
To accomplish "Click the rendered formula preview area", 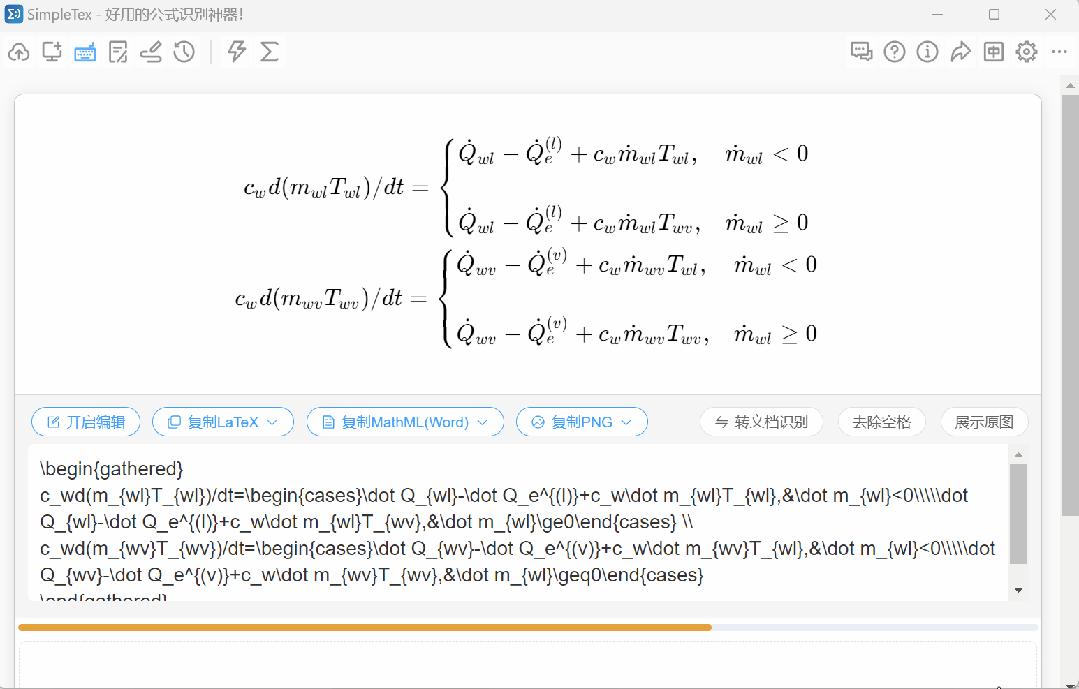I will [x=528, y=244].
